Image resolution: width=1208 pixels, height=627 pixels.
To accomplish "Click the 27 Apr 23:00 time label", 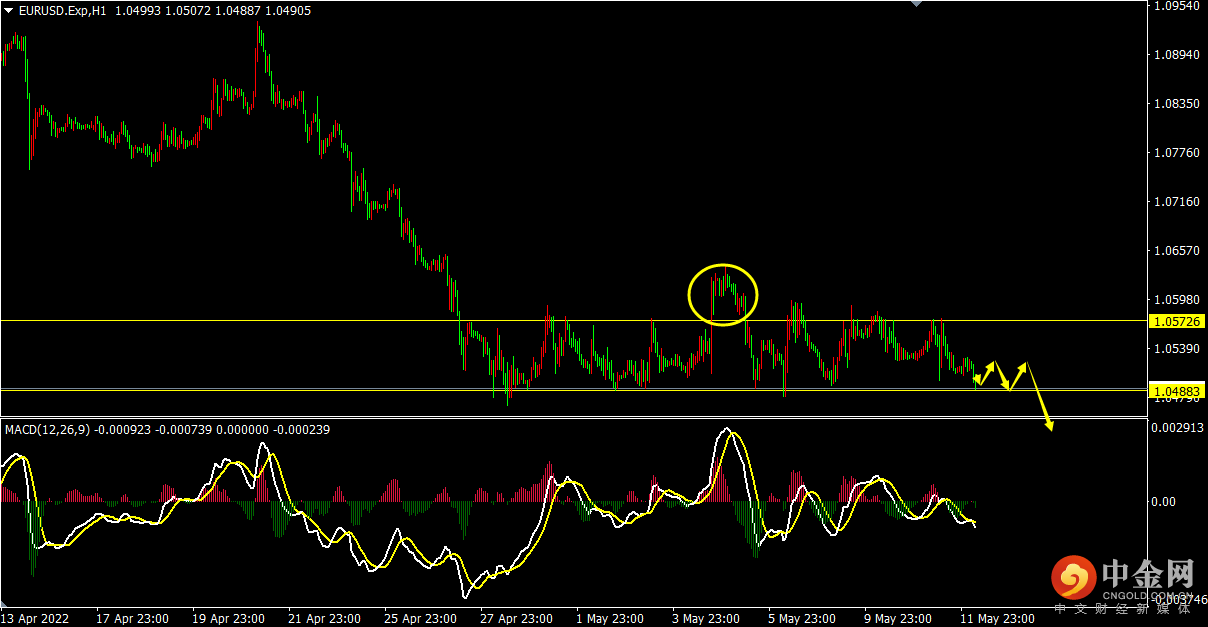I will click(516, 618).
